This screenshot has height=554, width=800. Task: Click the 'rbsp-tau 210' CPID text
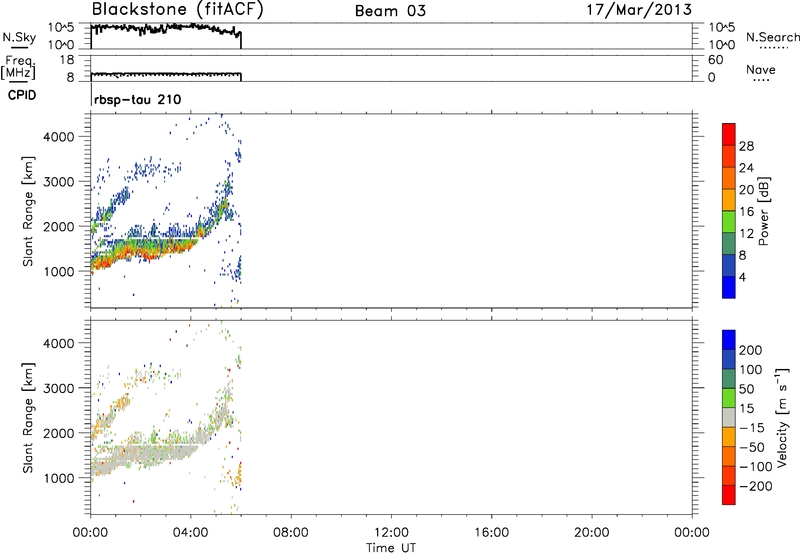(137, 99)
